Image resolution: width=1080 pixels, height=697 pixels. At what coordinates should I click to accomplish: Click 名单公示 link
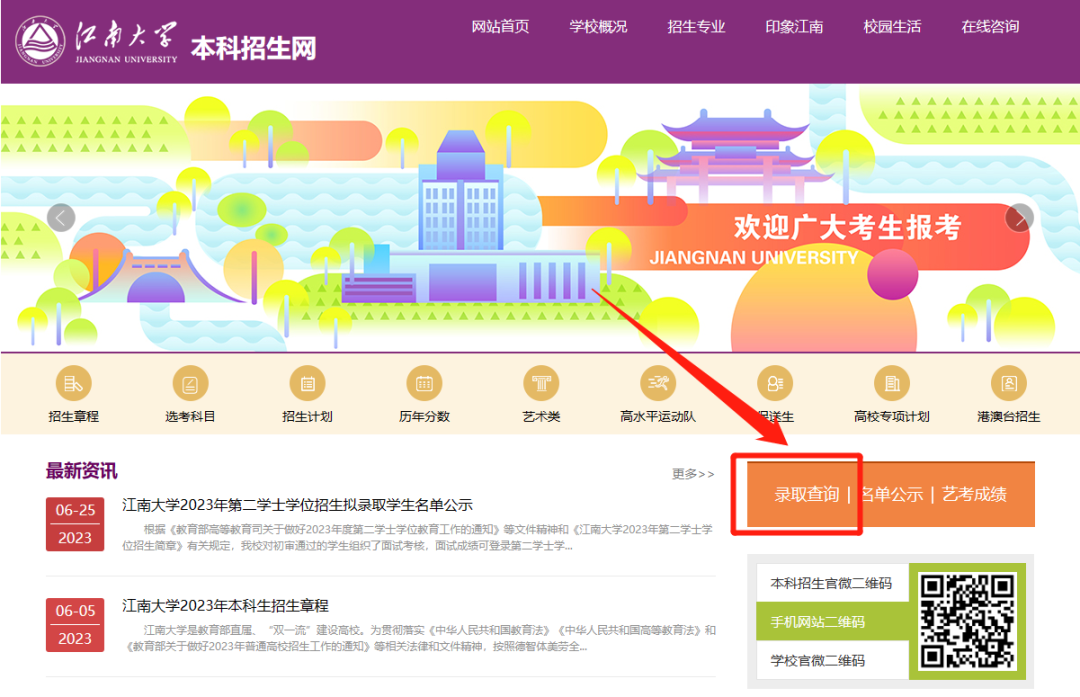(x=891, y=494)
